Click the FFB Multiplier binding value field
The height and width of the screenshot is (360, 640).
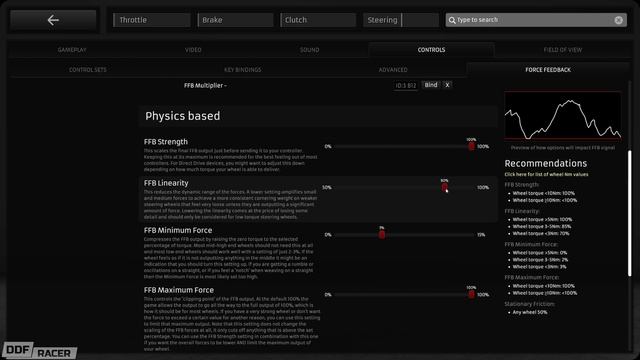click(x=405, y=85)
